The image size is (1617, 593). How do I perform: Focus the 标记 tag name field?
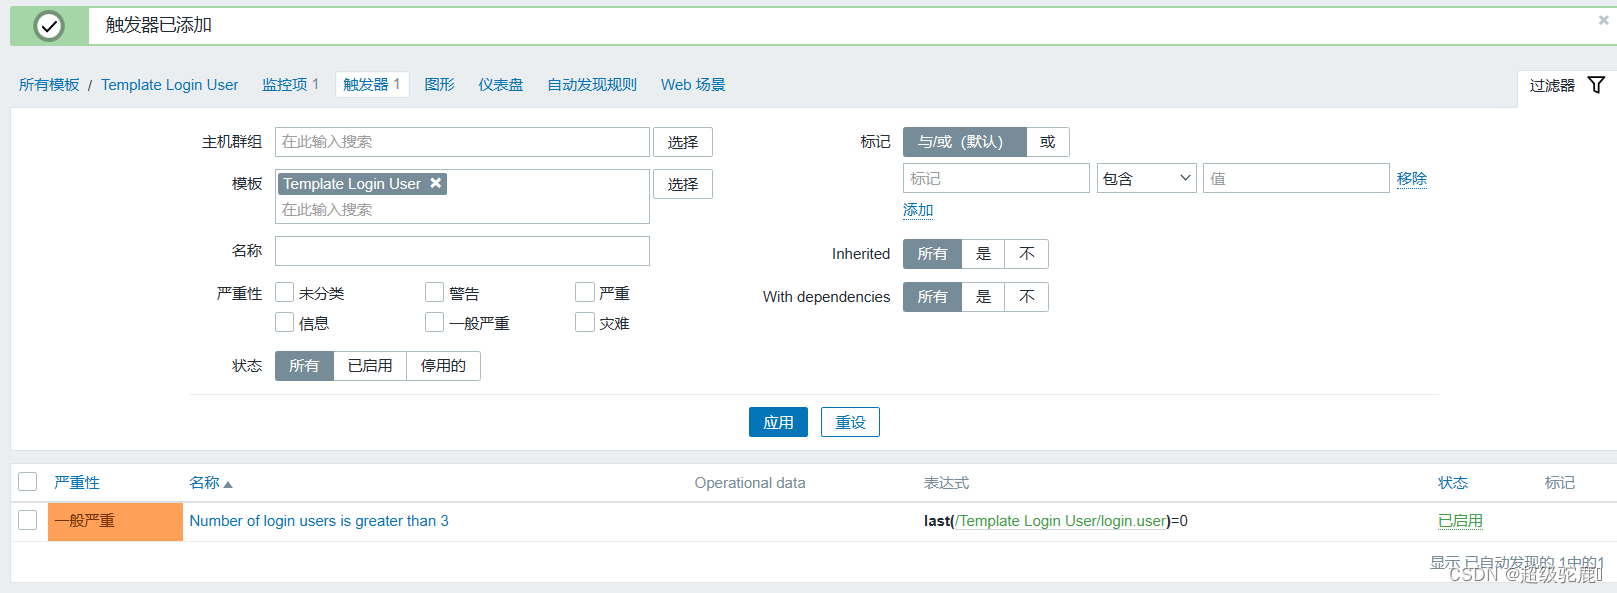click(996, 178)
